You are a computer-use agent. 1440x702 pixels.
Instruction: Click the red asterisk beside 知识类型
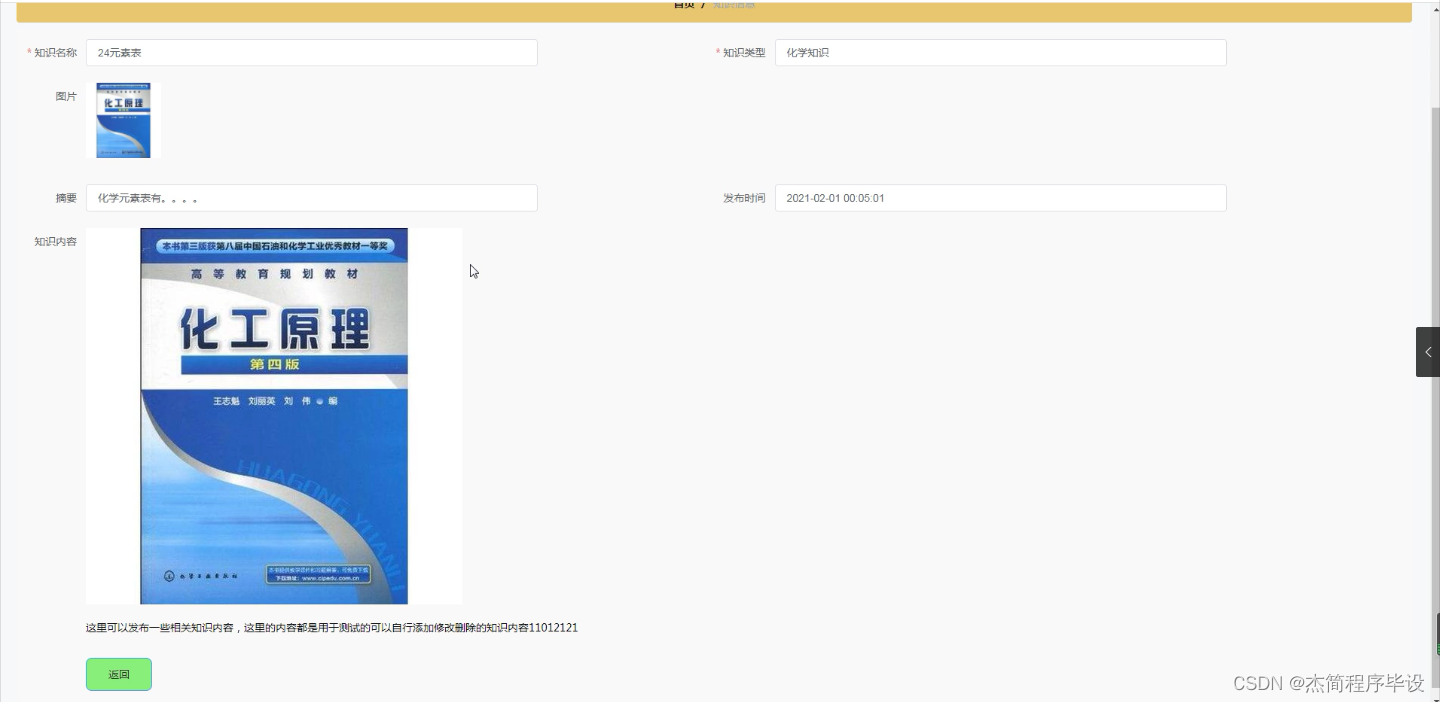(x=717, y=52)
